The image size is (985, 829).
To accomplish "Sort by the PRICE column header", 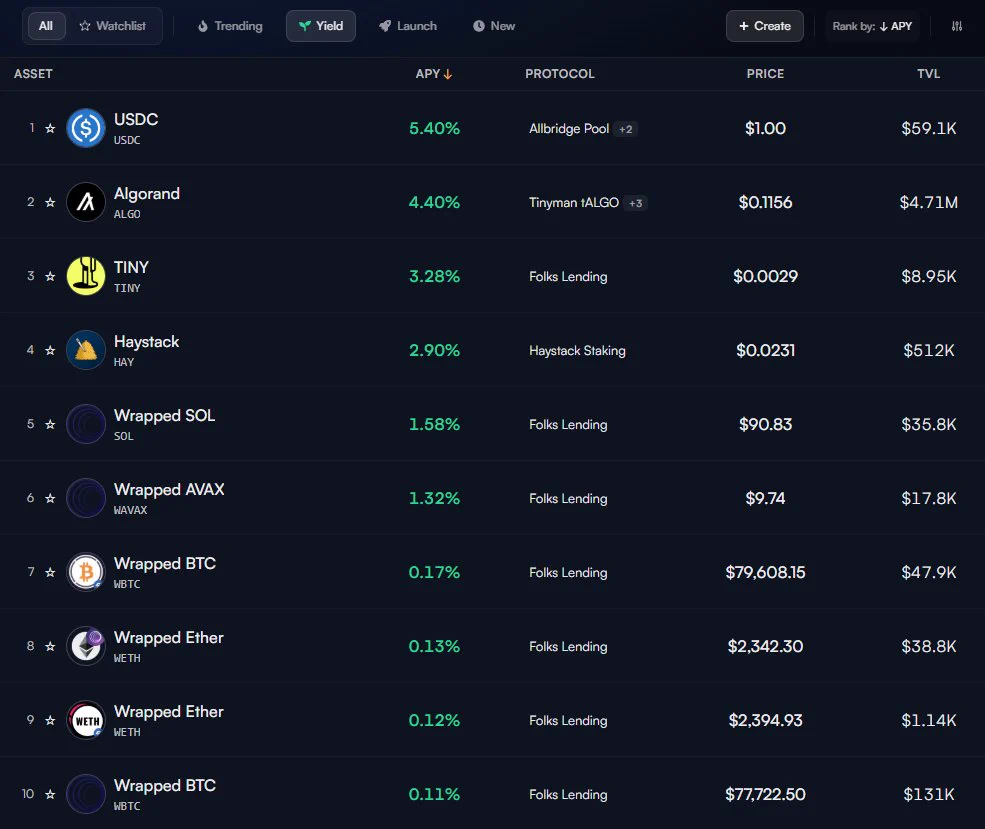I will click(765, 74).
